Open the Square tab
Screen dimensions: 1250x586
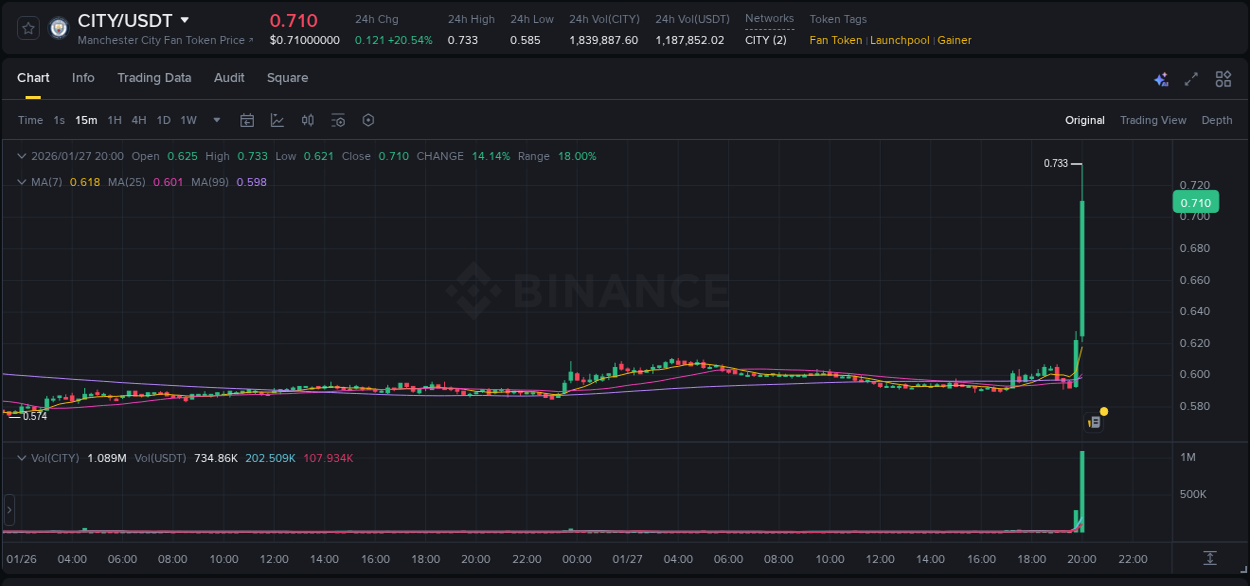click(x=287, y=77)
